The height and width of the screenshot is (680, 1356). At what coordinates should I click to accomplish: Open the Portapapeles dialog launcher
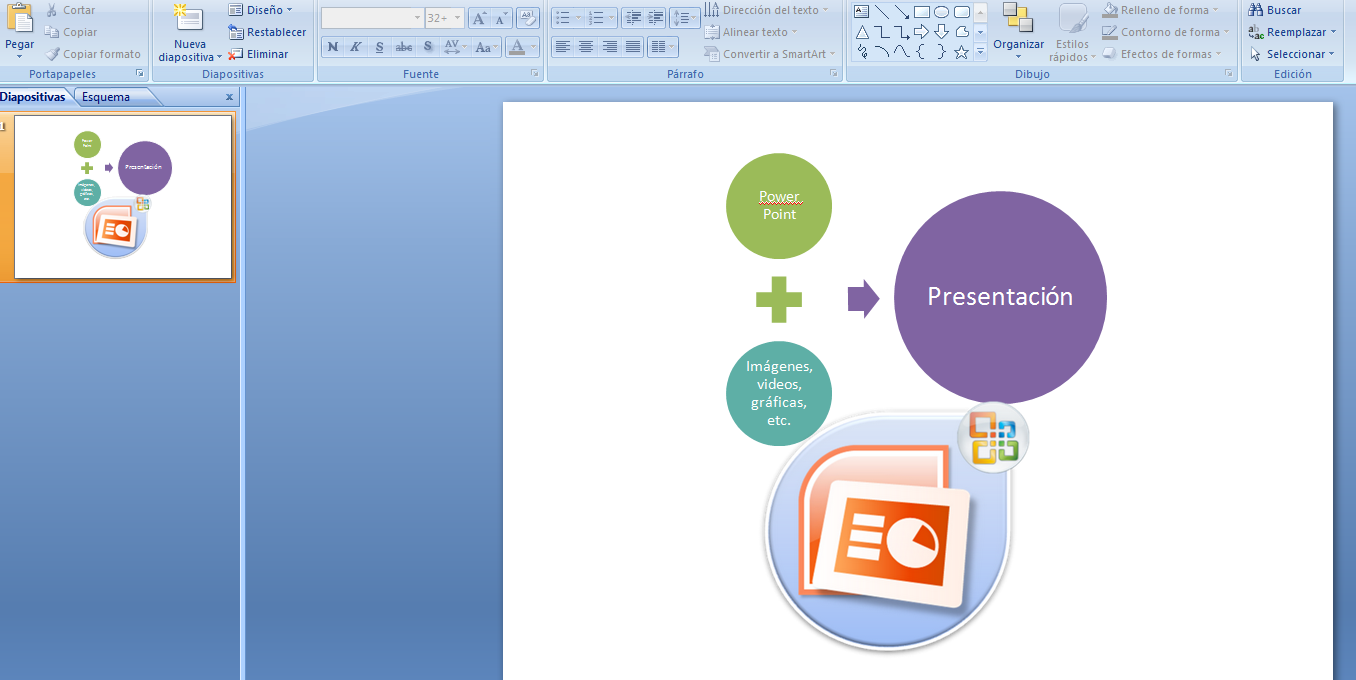point(140,74)
